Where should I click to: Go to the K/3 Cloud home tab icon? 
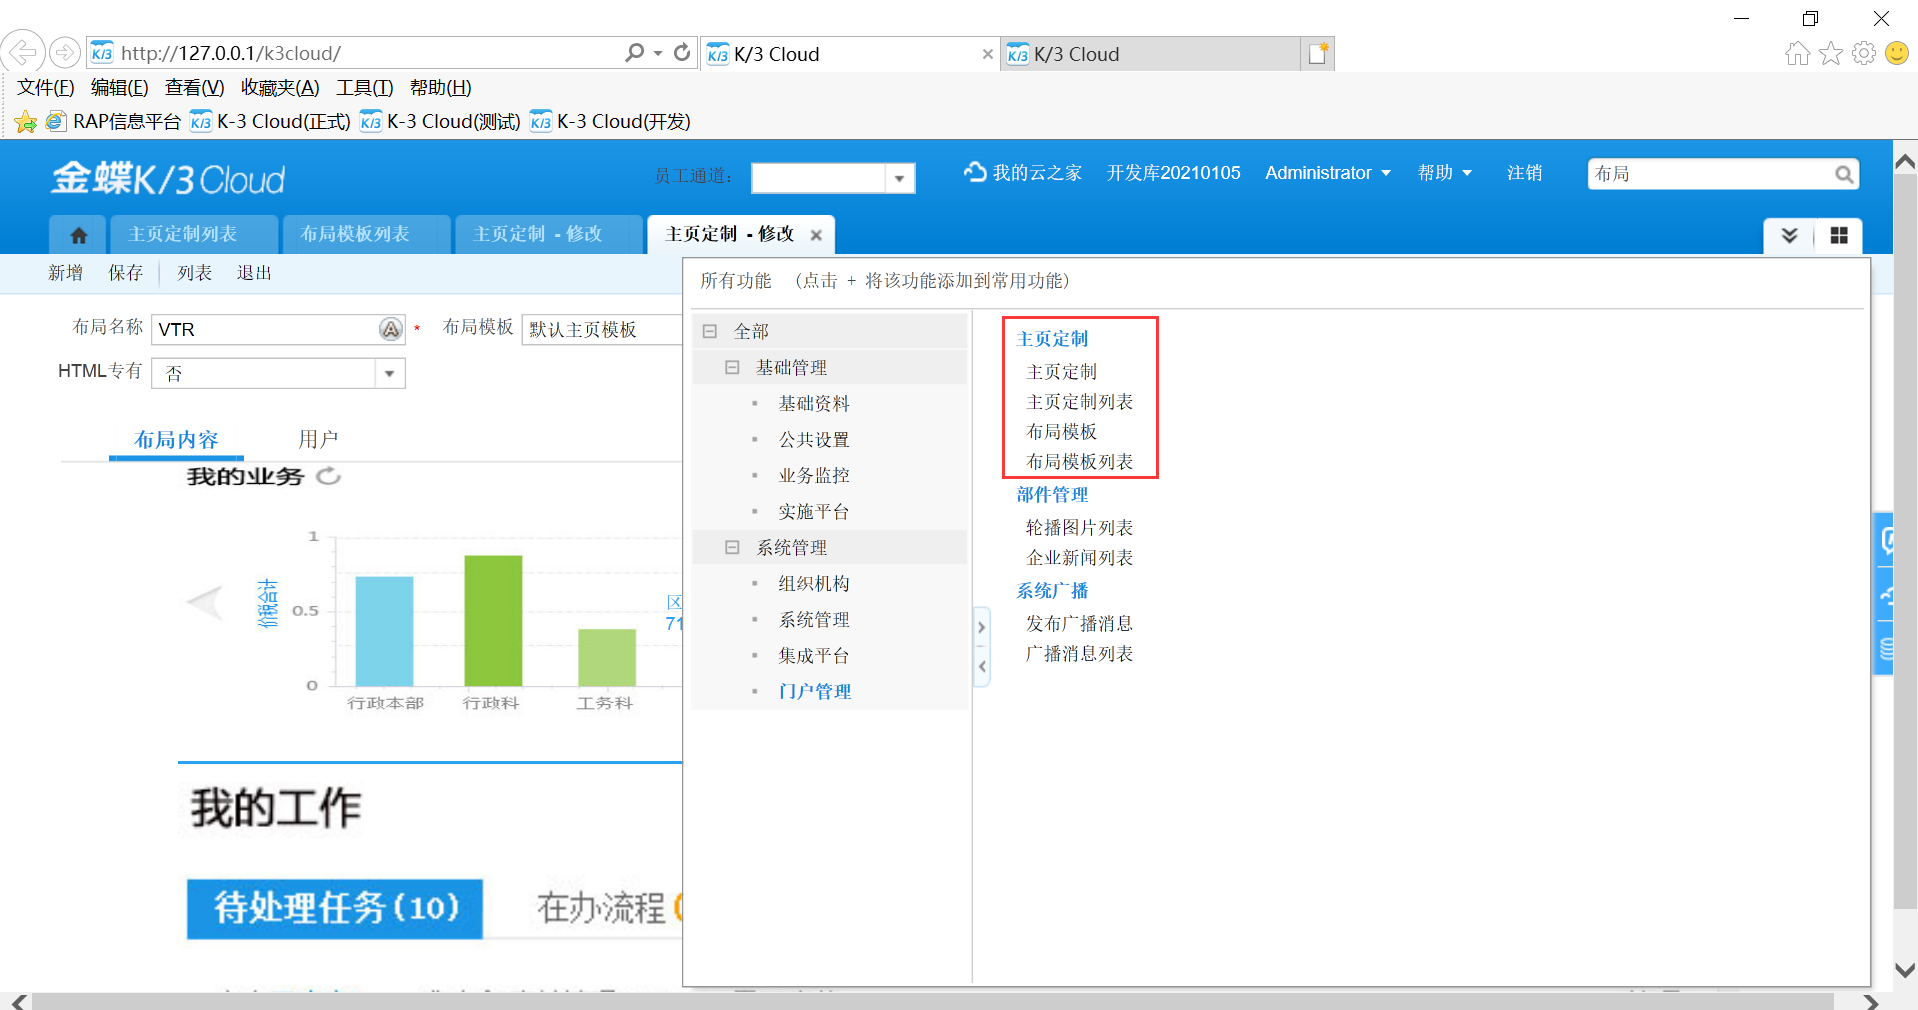pyautogui.click(x=79, y=235)
